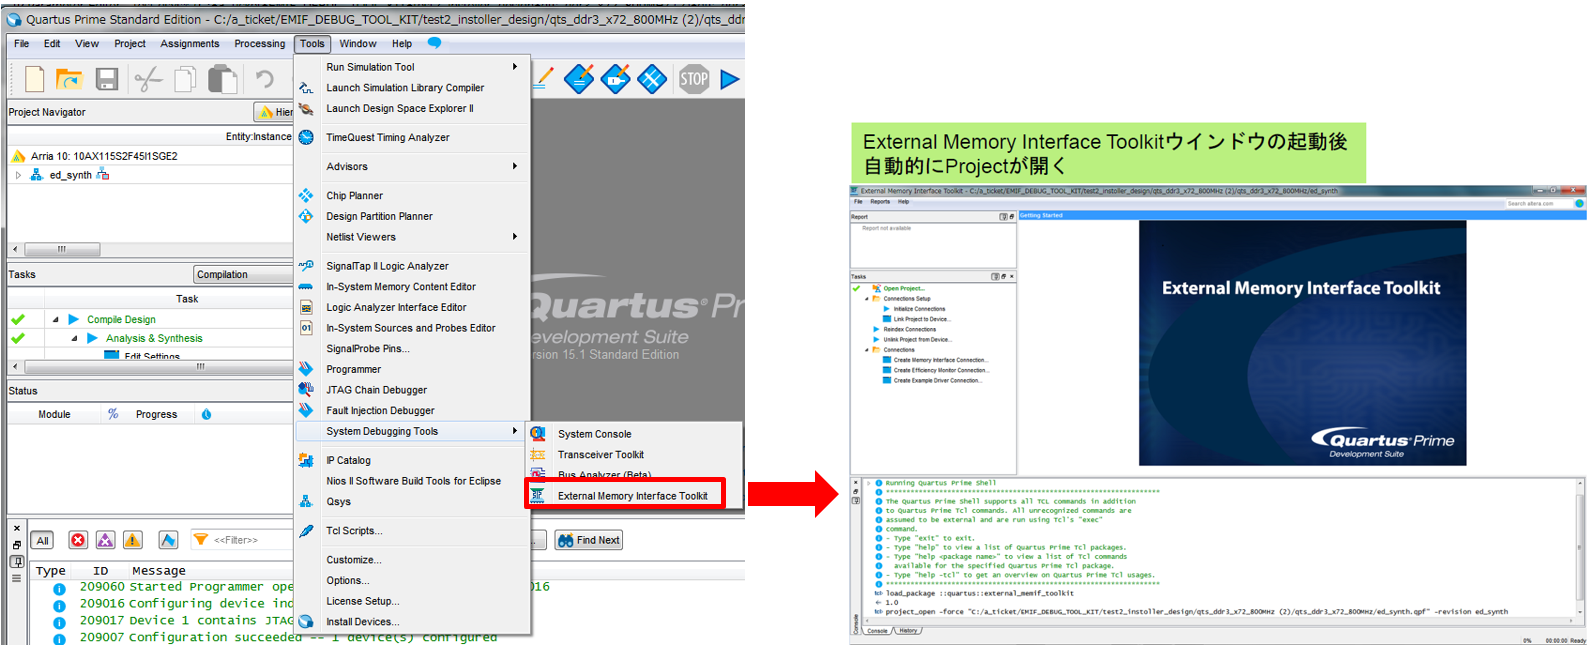The height and width of the screenshot is (651, 1590).
Task: Toggle the flagged messages filter icon
Action: click(x=168, y=540)
